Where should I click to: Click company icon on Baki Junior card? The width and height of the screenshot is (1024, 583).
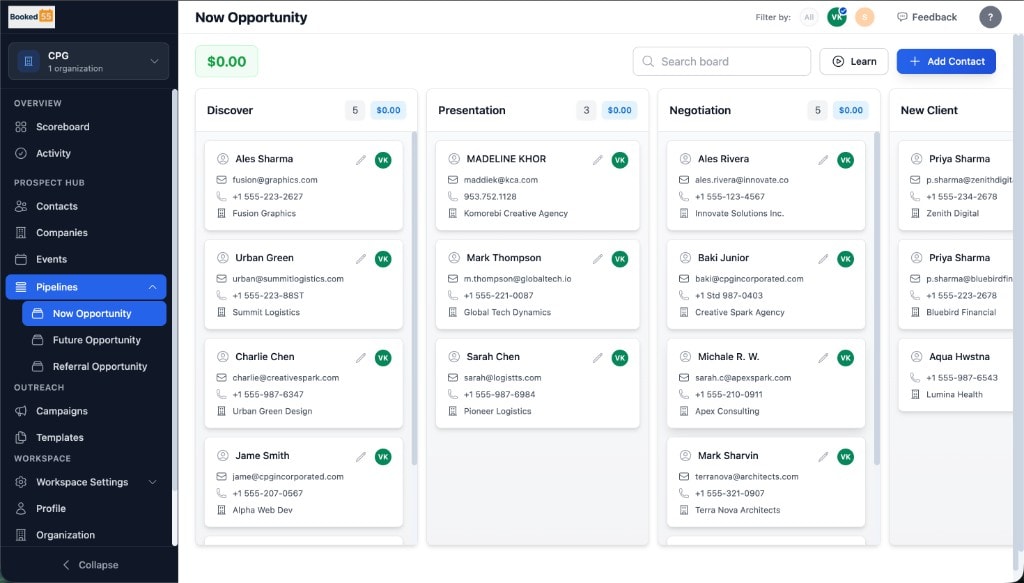pyautogui.click(x=684, y=312)
